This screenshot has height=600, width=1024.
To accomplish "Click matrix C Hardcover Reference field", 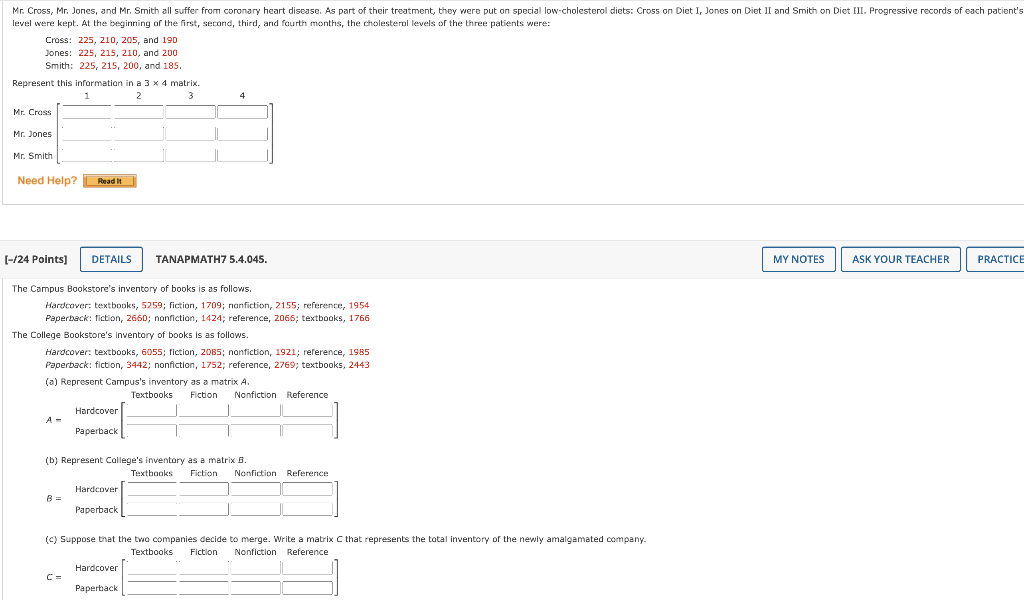I will (308, 568).
